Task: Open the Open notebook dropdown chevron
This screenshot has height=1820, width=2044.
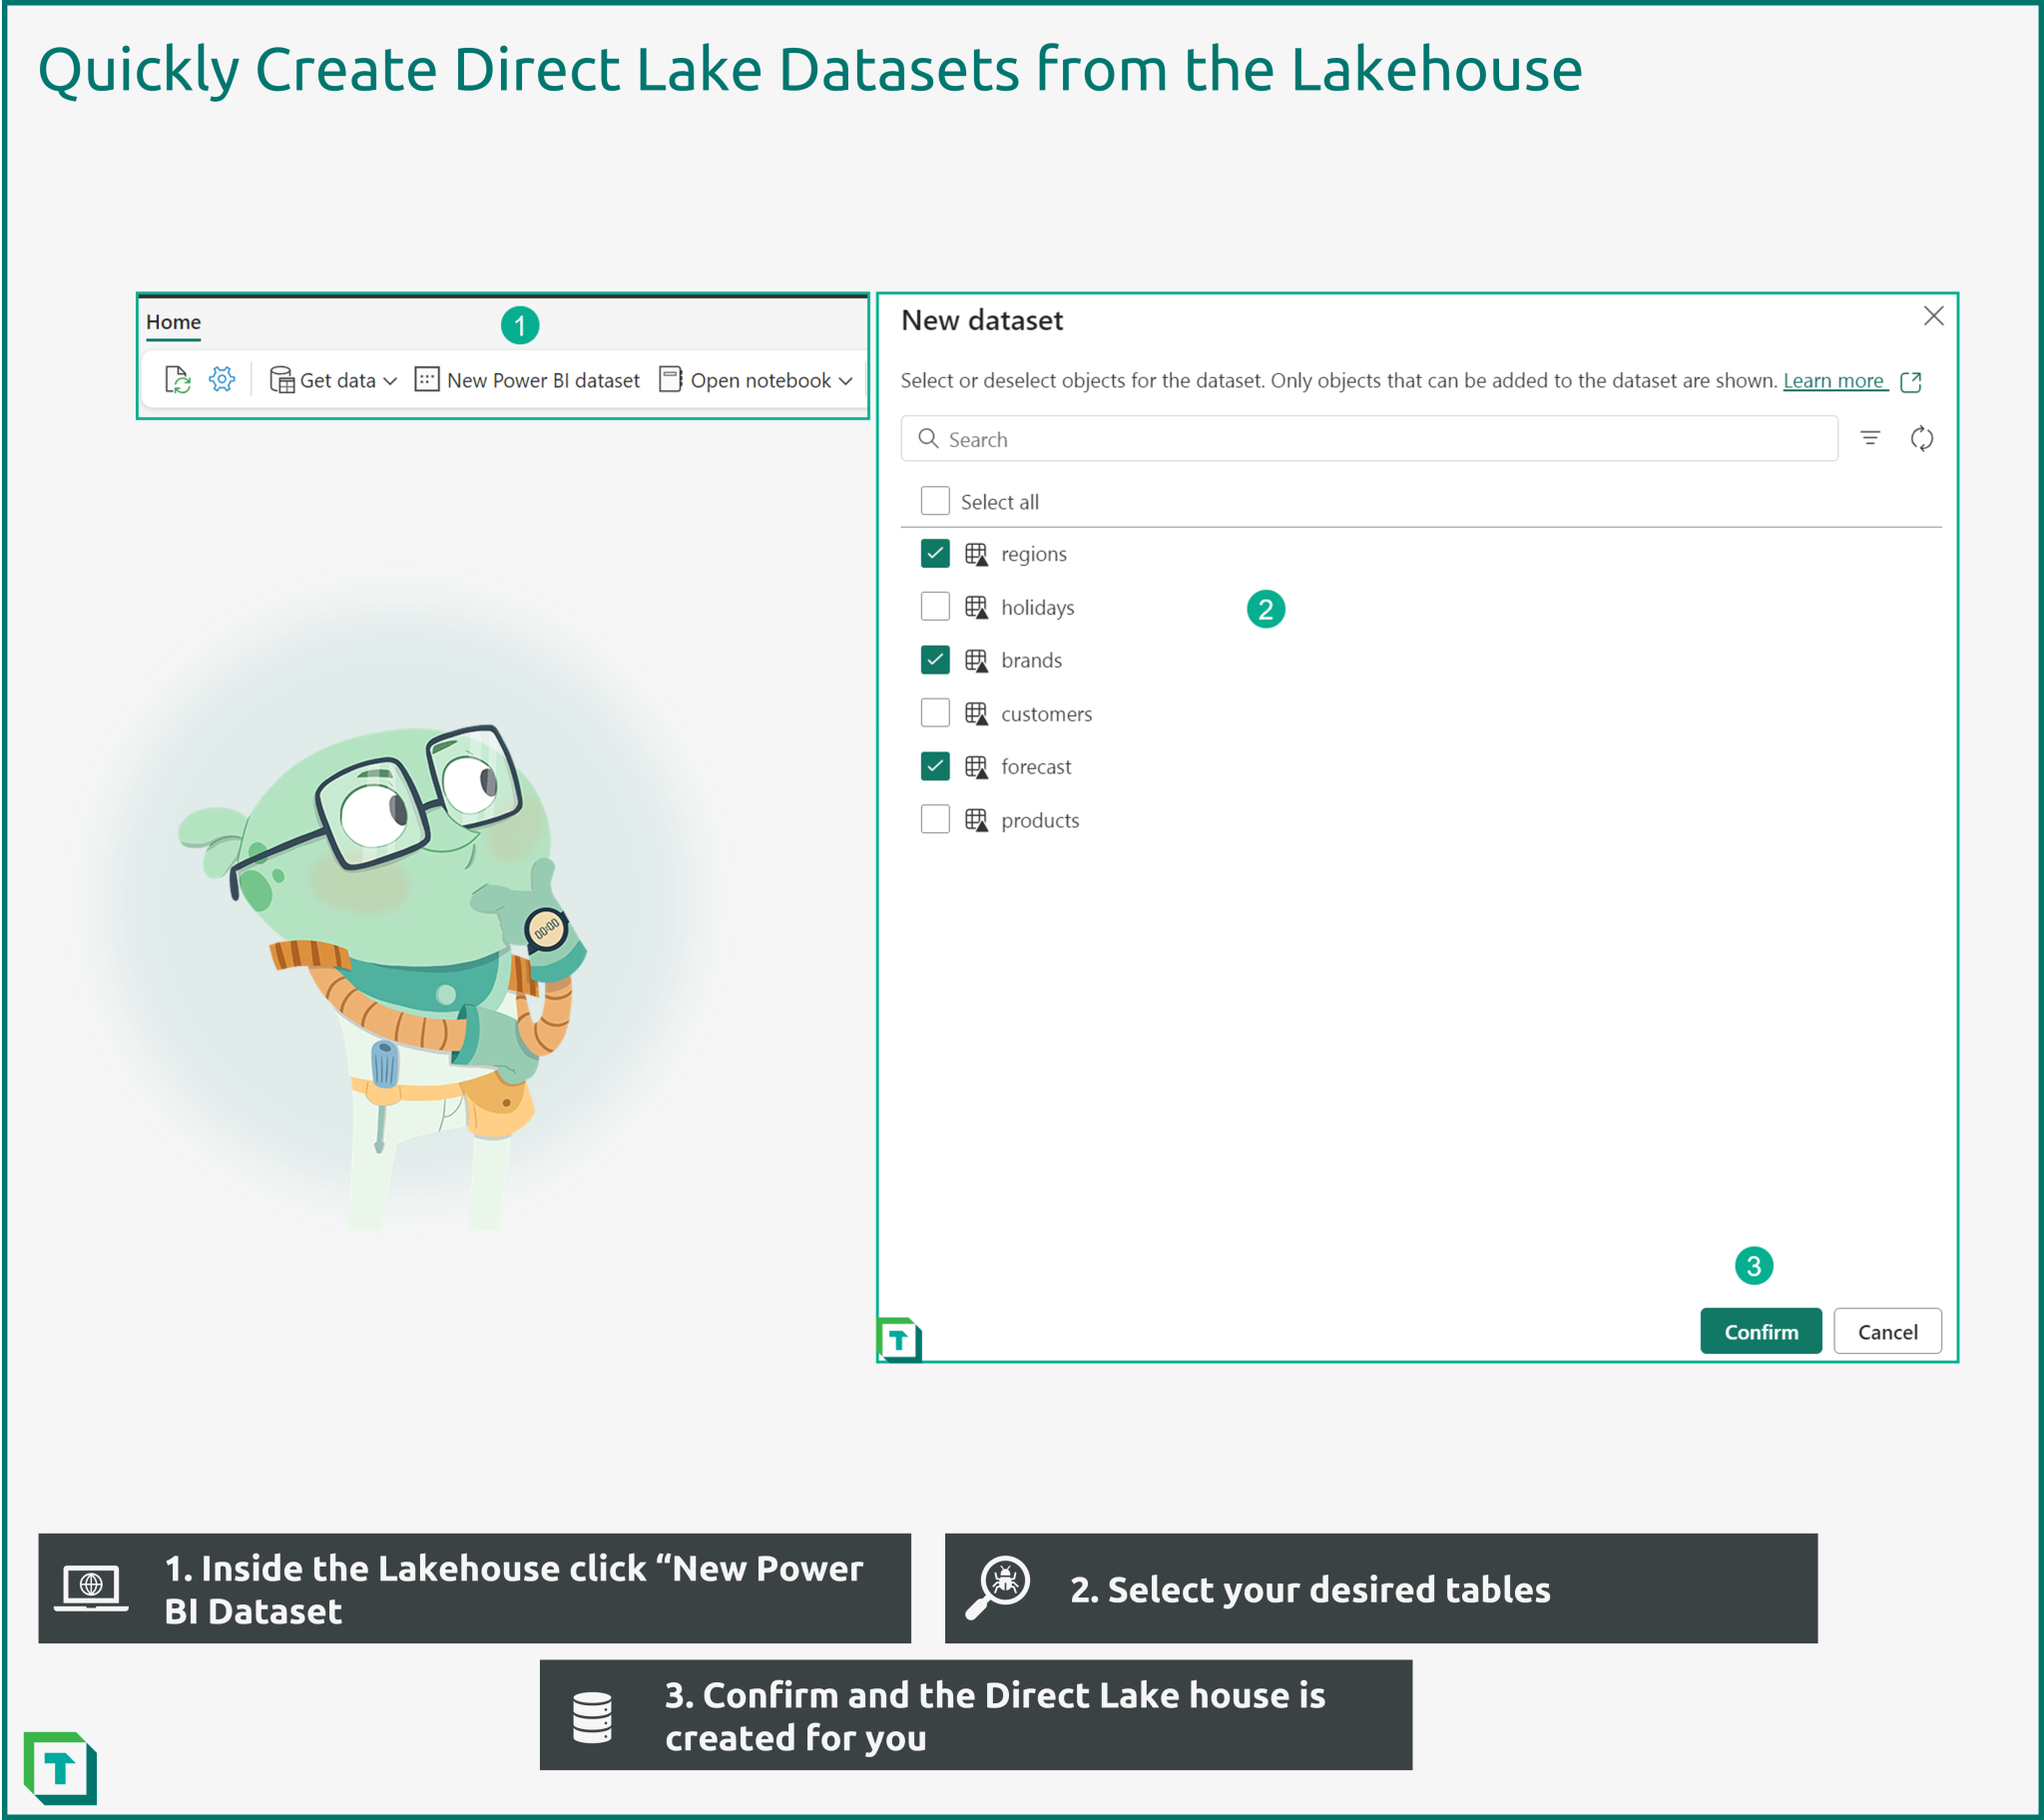Action: [846, 380]
